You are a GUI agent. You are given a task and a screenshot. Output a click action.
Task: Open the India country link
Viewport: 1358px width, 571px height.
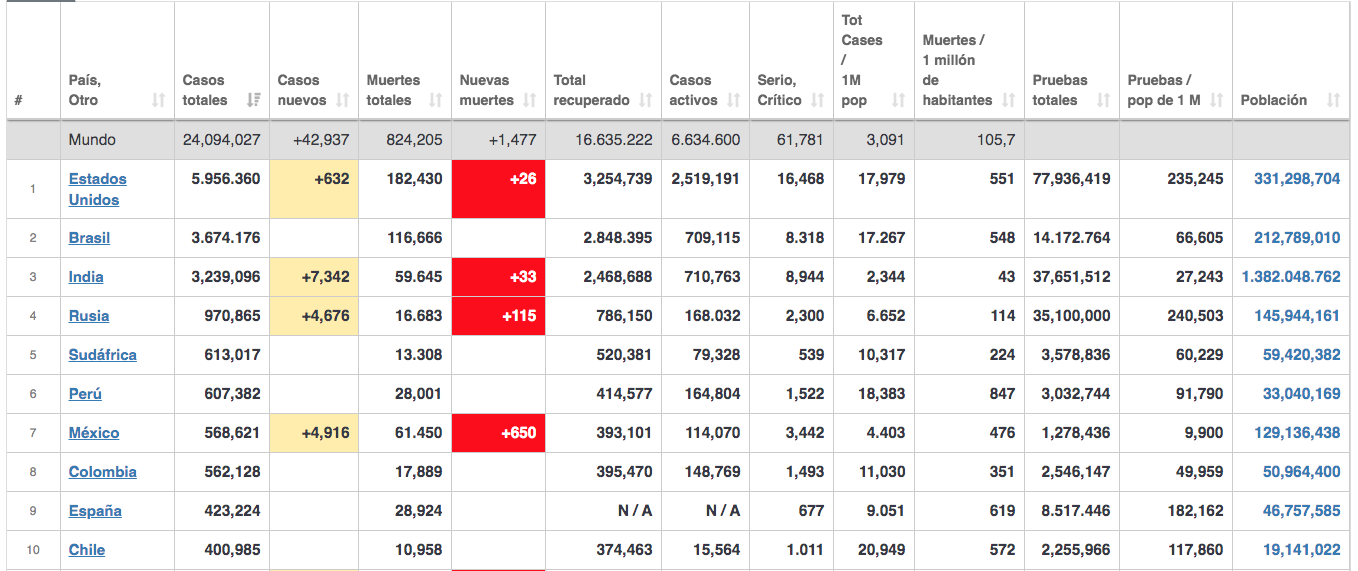(86, 277)
